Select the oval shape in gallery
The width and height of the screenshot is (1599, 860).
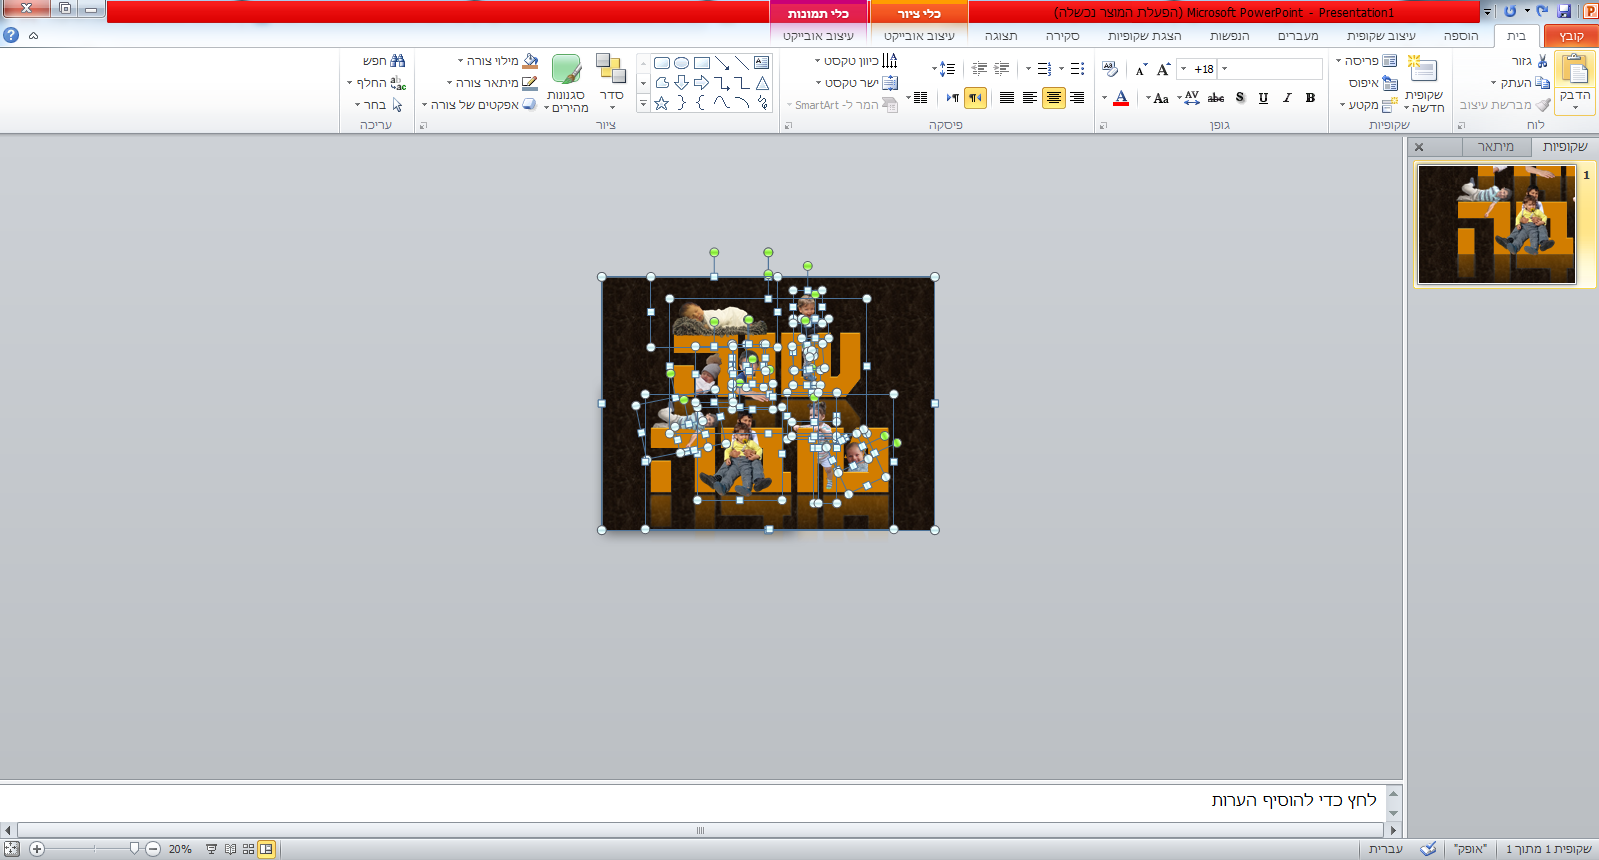(x=681, y=62)
